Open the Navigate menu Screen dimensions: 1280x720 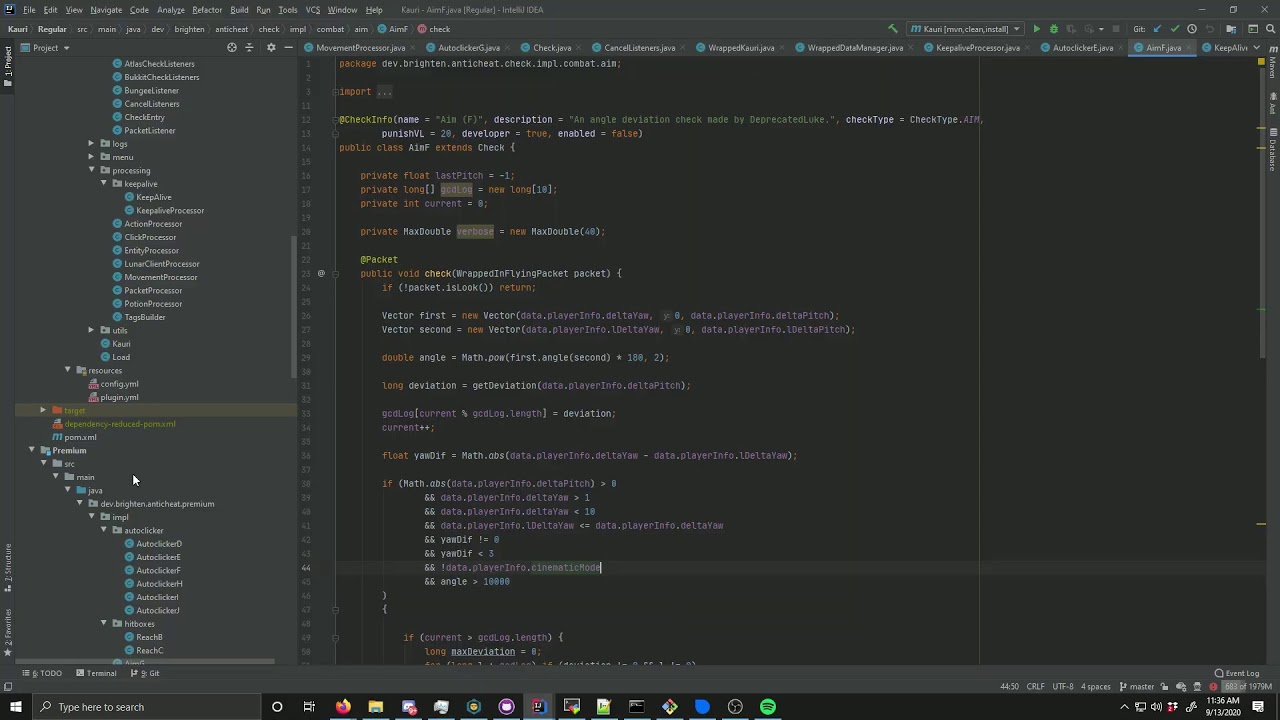pos(106,10)
